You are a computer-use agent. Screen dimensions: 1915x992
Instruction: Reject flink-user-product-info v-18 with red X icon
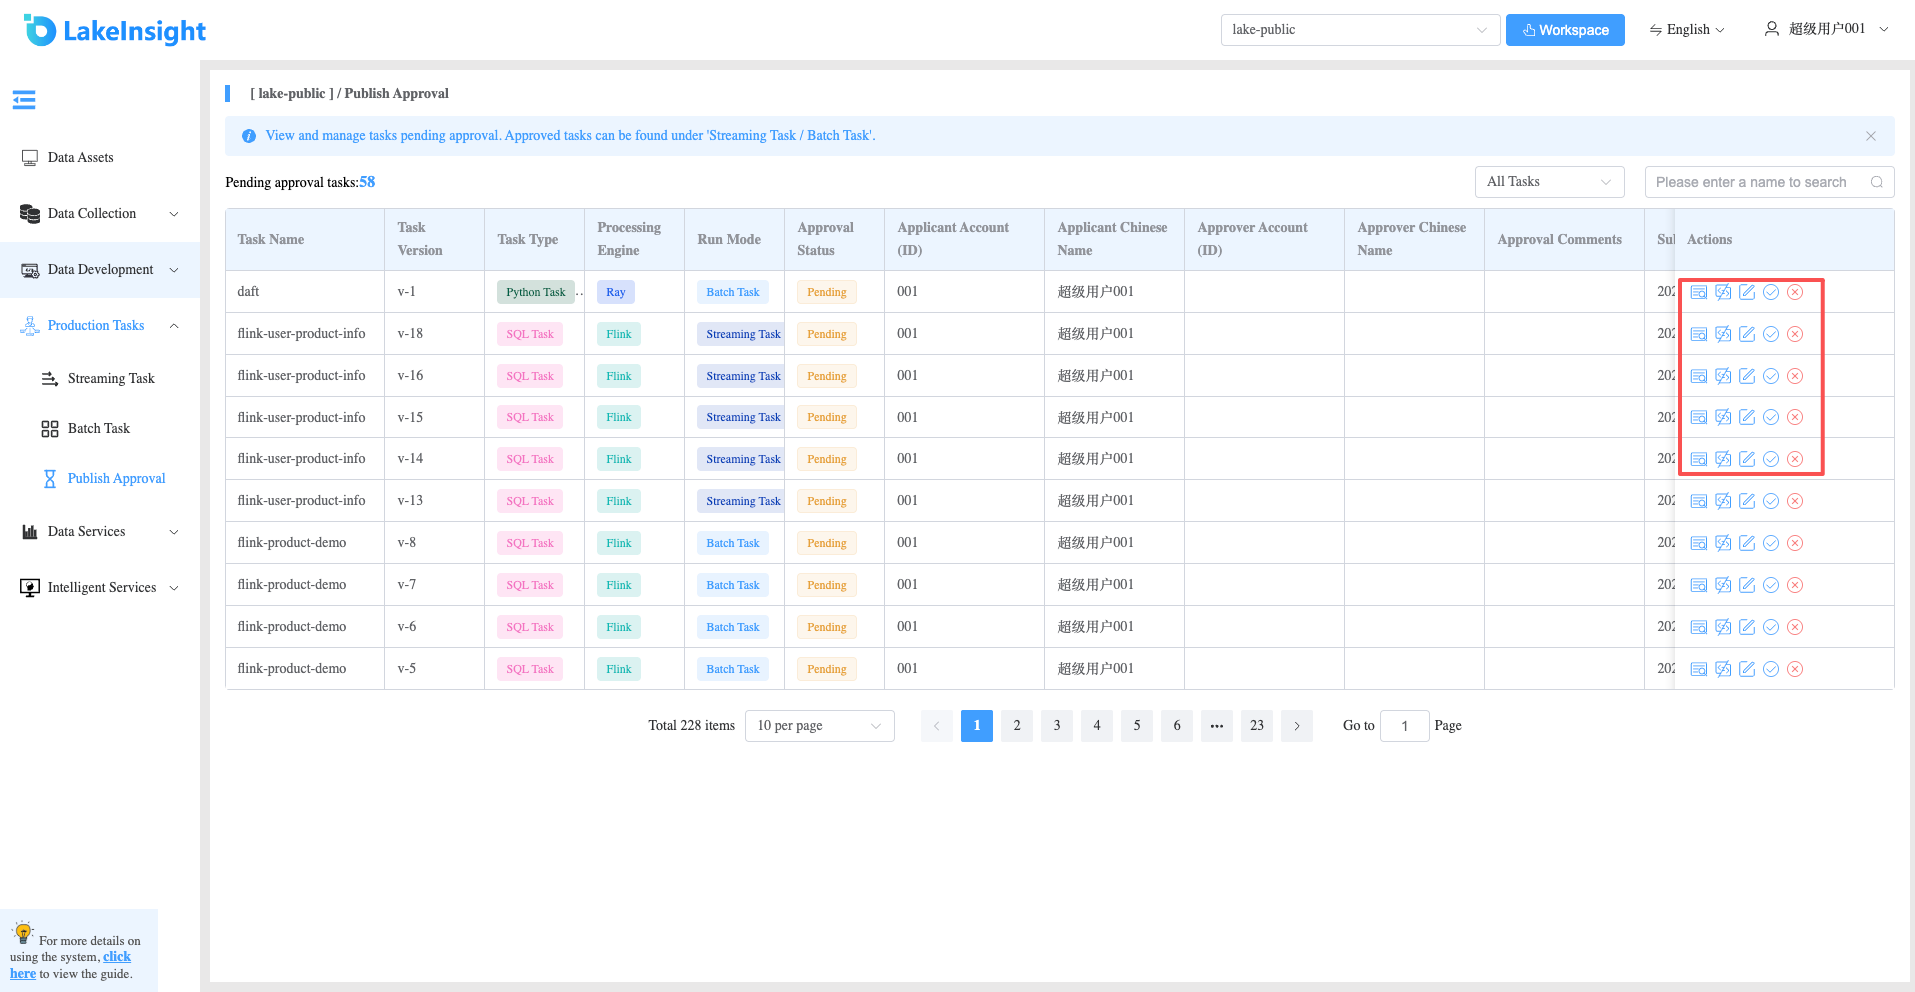tap(1795, 334)
